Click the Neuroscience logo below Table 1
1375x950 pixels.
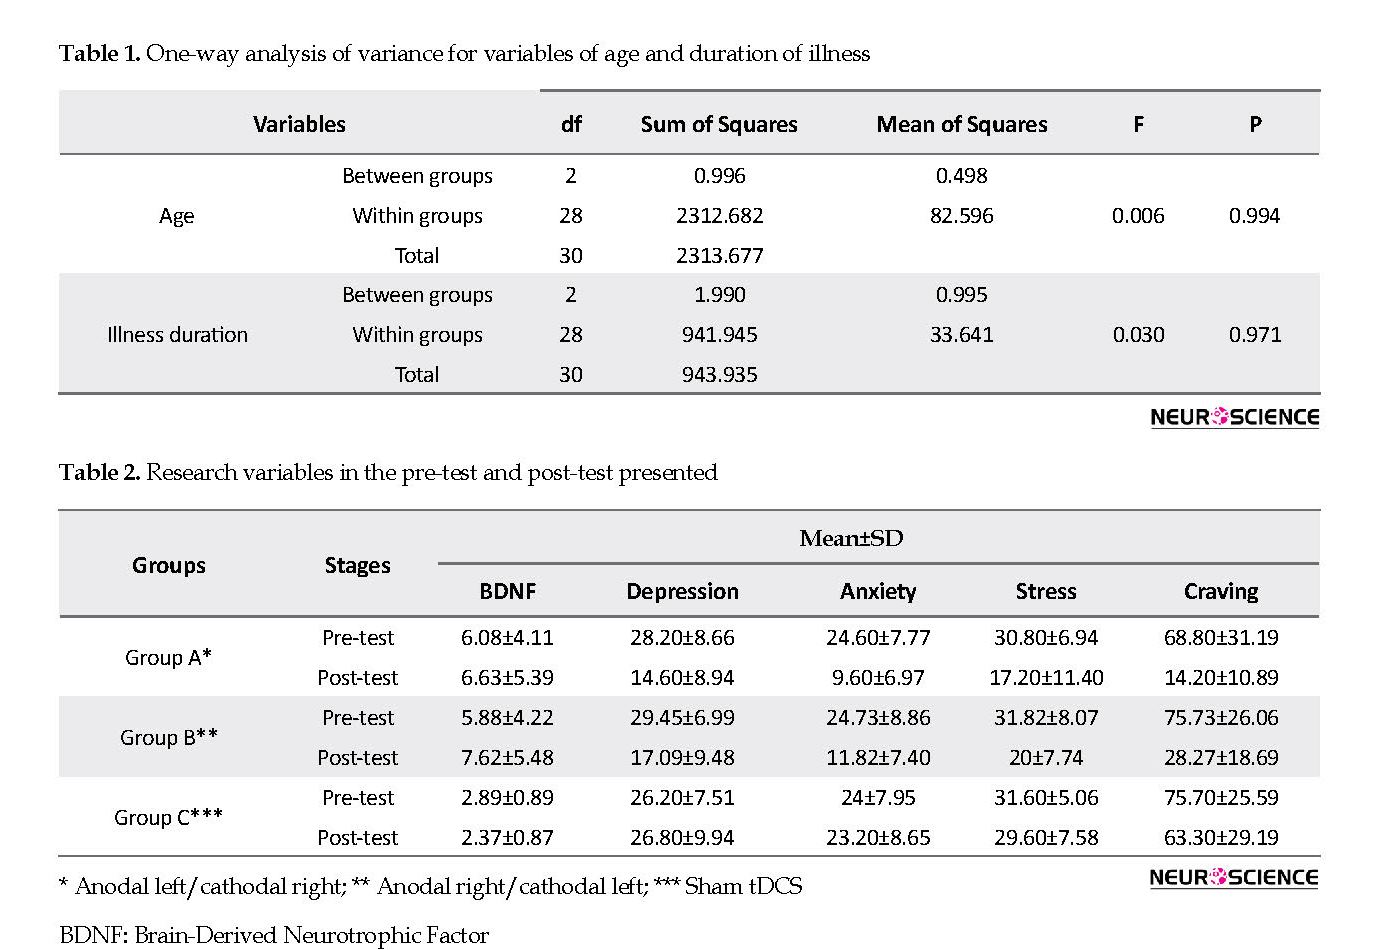point(1234,417)
